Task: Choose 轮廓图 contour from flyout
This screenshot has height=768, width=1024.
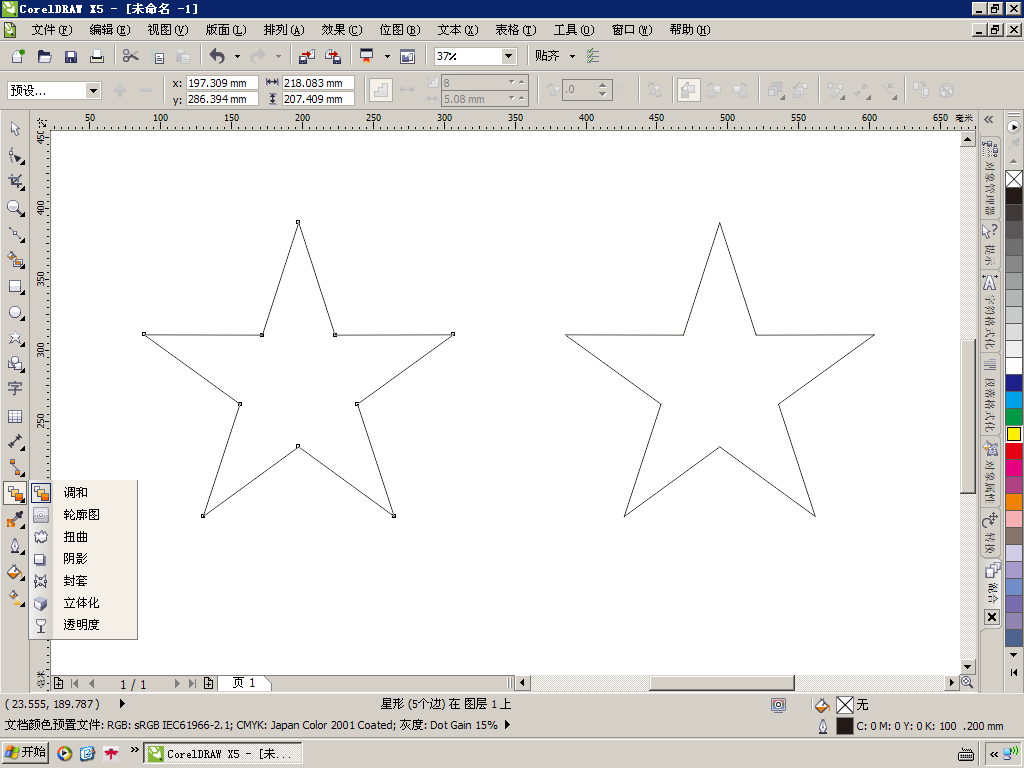Action: tap(84, 515)
